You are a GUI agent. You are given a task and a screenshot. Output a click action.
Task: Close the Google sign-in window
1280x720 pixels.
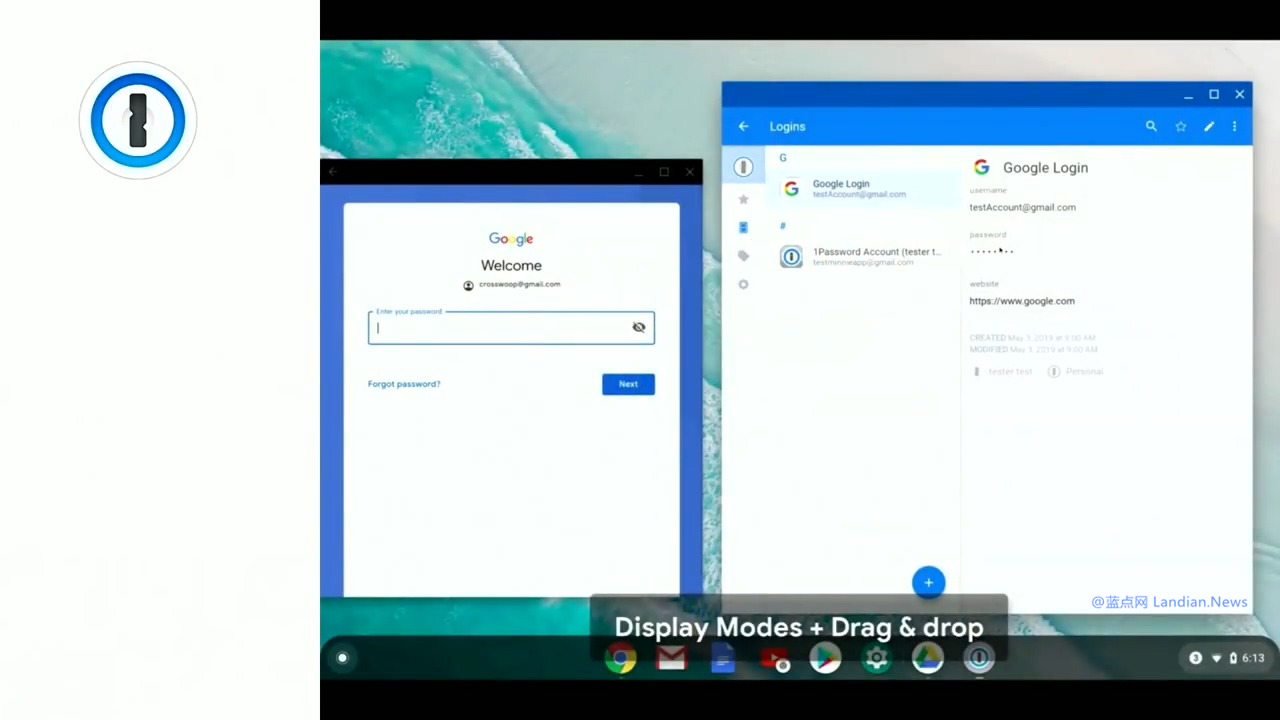(689, 172)
